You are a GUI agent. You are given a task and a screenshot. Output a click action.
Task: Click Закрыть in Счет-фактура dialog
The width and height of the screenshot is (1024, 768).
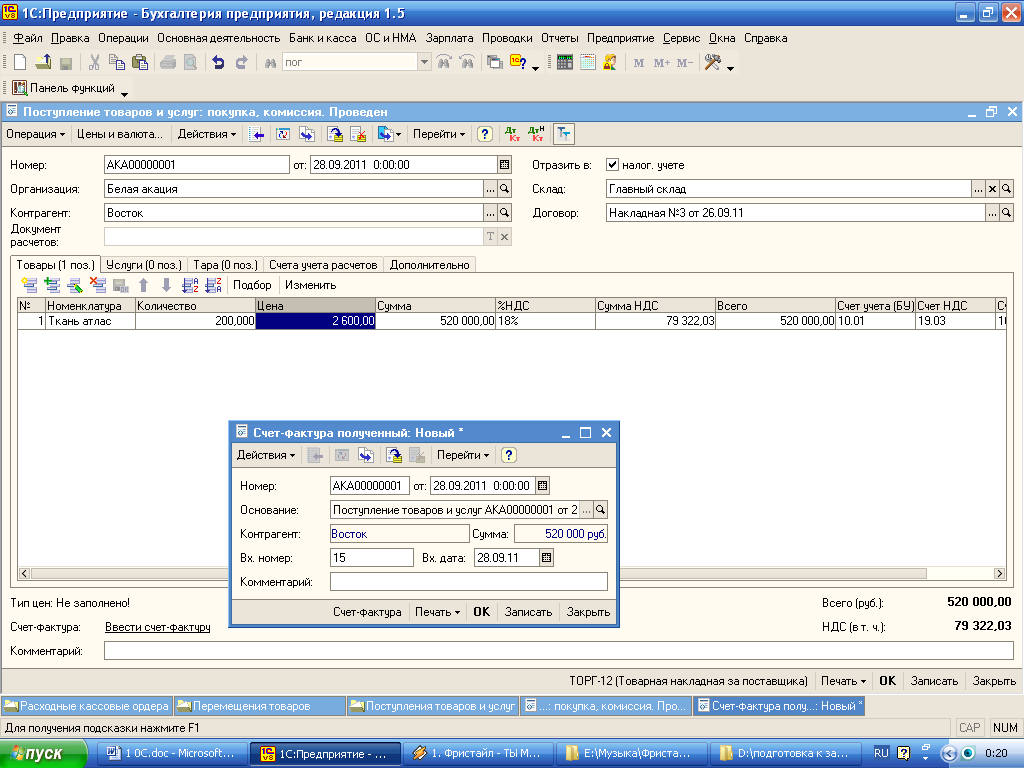(588, 612)
